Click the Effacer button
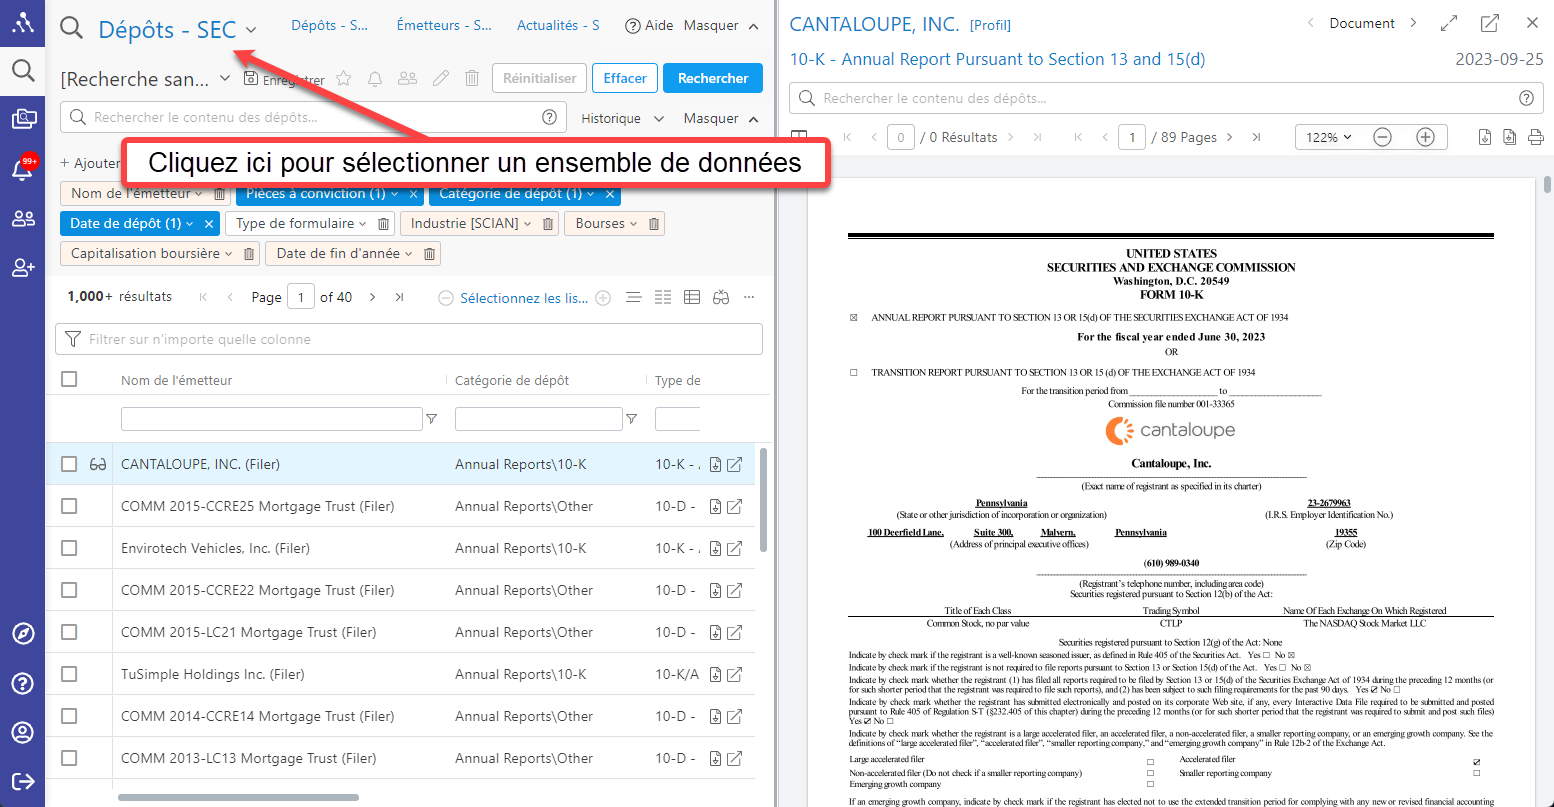Screen dimensions: 1554x807 tap(625, 78)
